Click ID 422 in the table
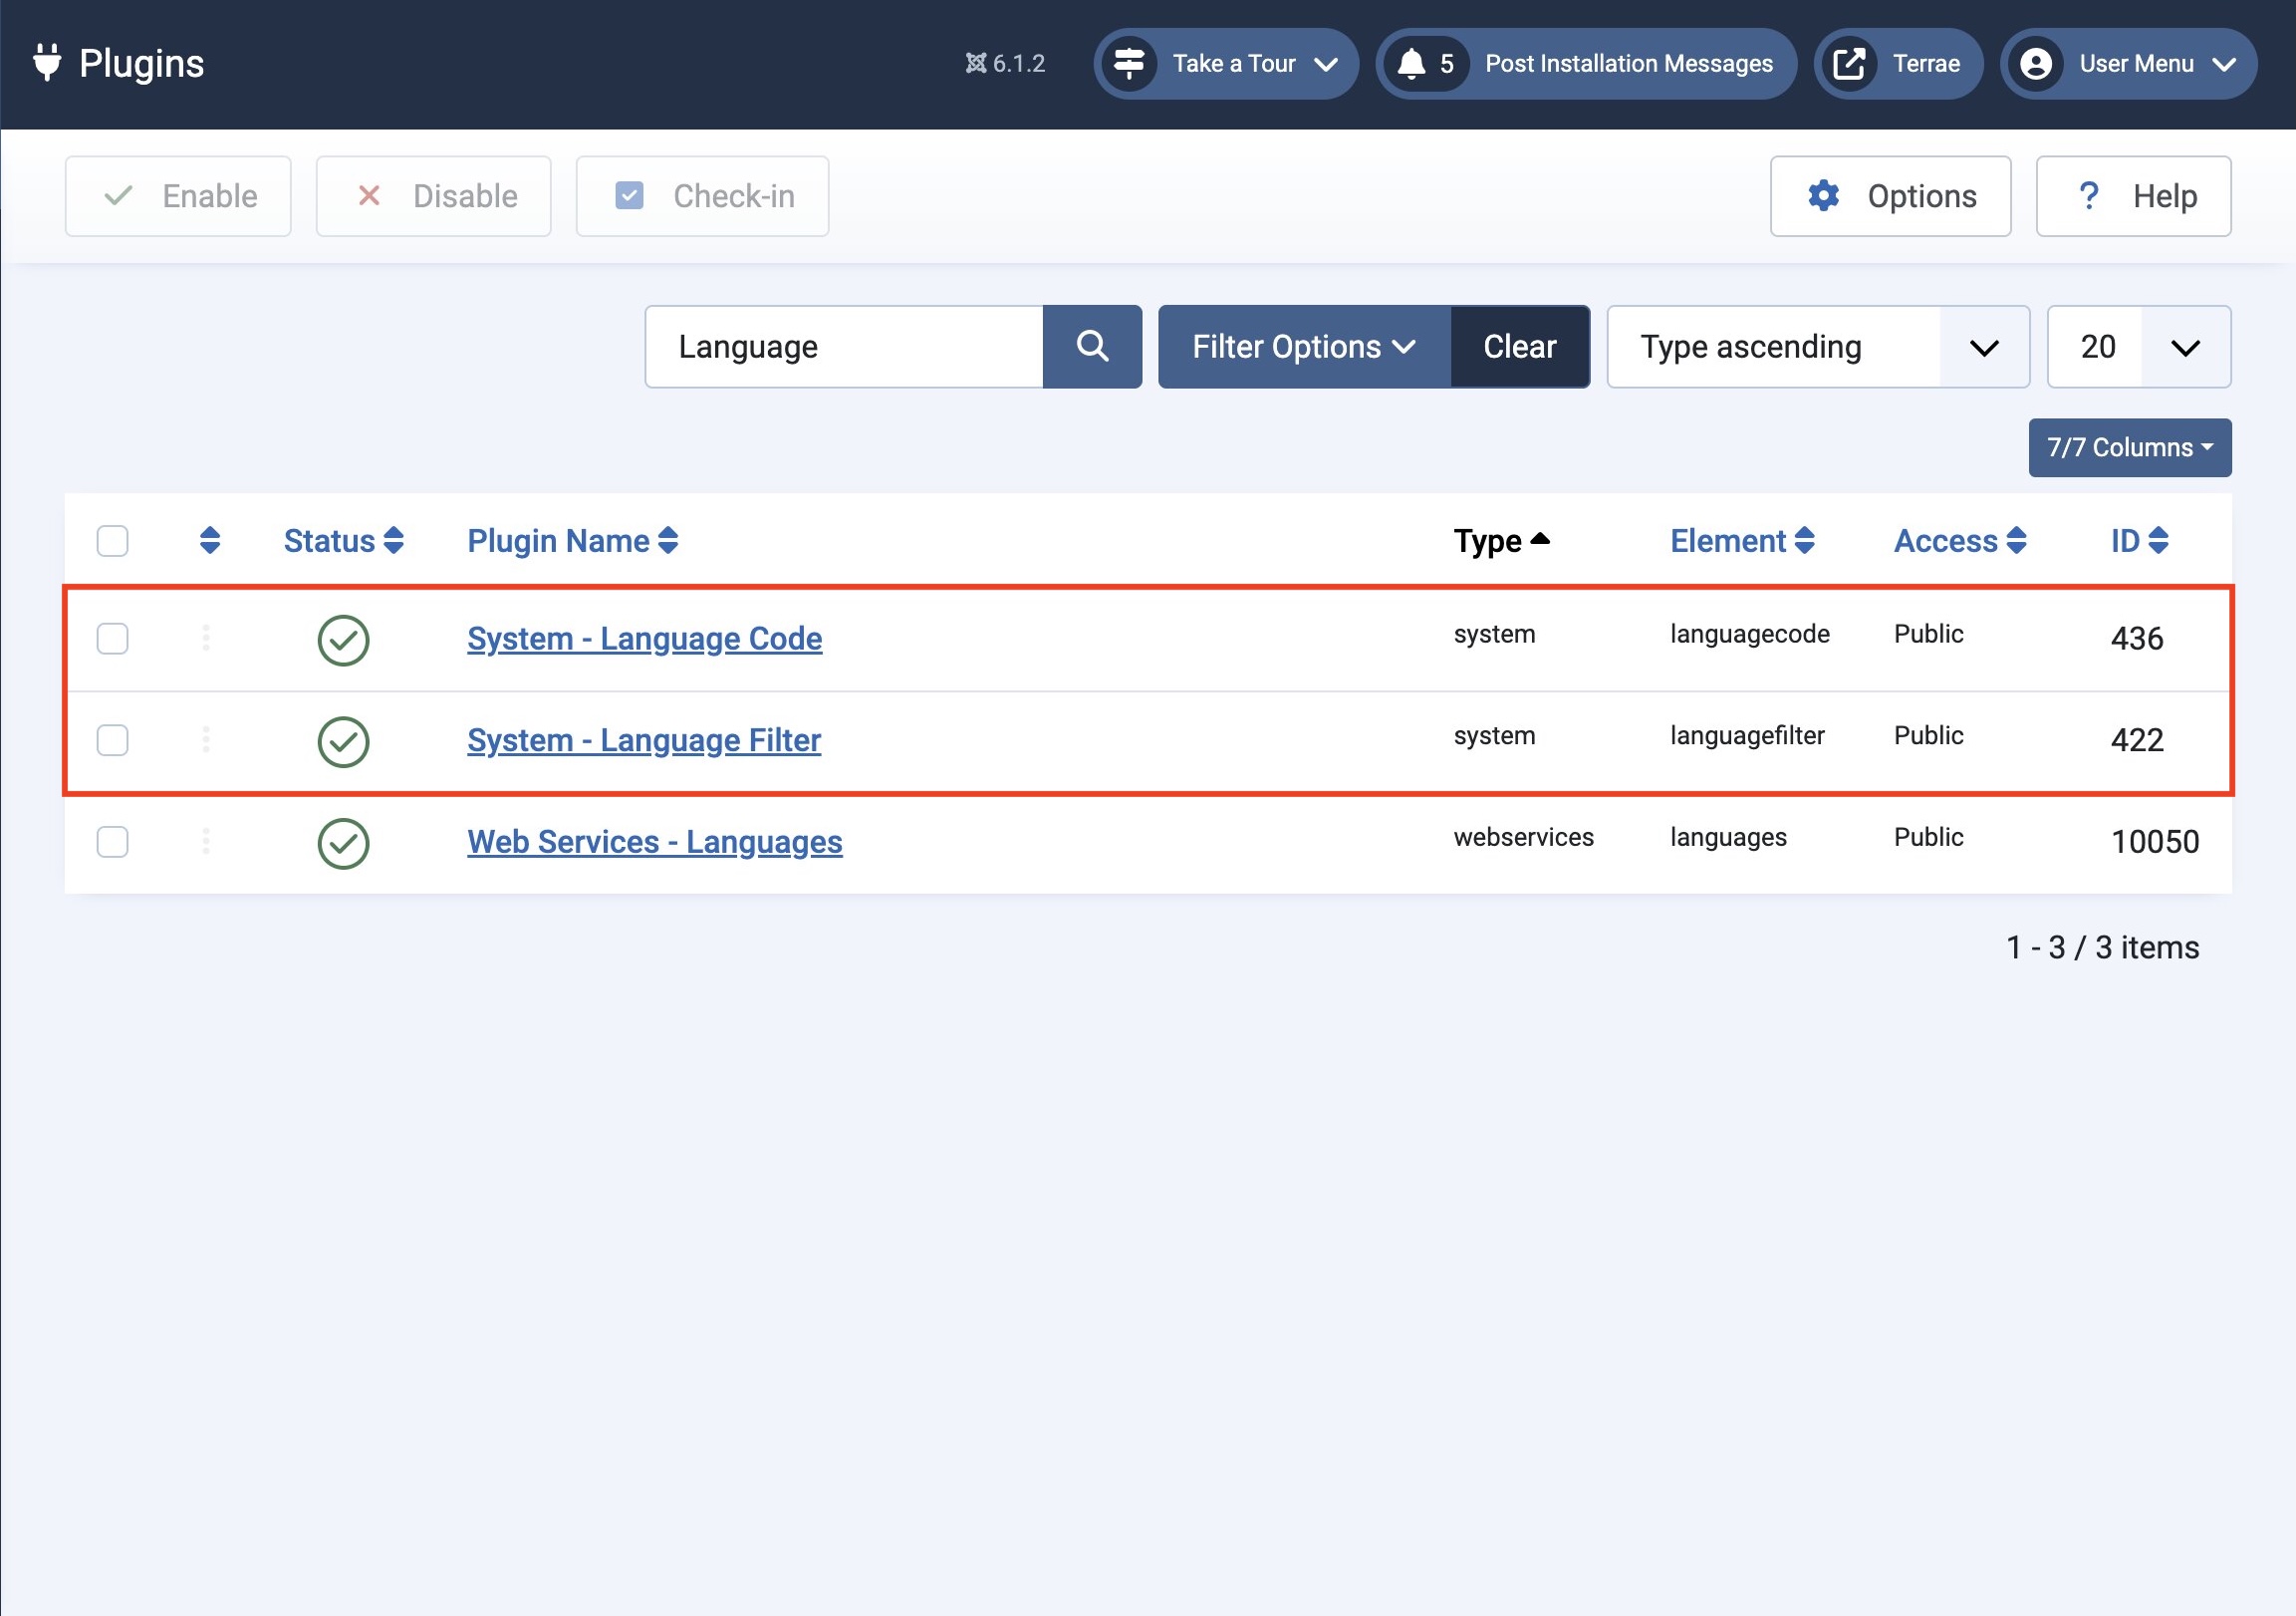The image size is (2296, 1616). (x=2137, y=740)
